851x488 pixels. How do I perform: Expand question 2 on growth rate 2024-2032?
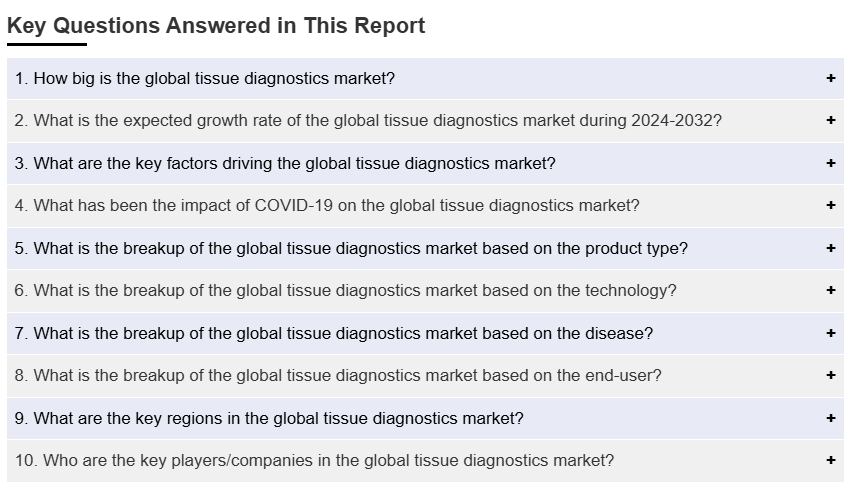pyautogui.click(x=368, y=120)
